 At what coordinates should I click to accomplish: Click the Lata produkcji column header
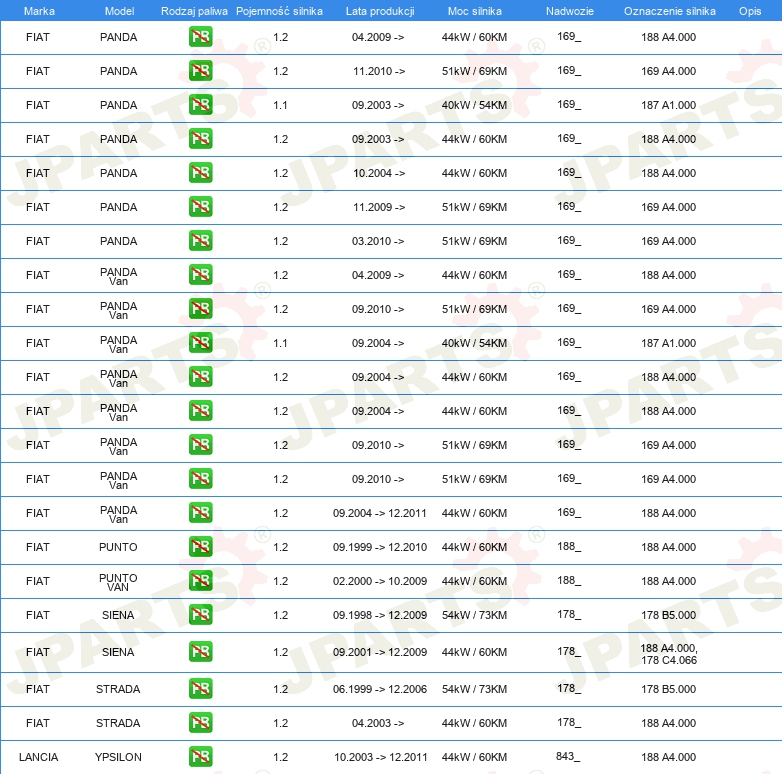[380, 11]
